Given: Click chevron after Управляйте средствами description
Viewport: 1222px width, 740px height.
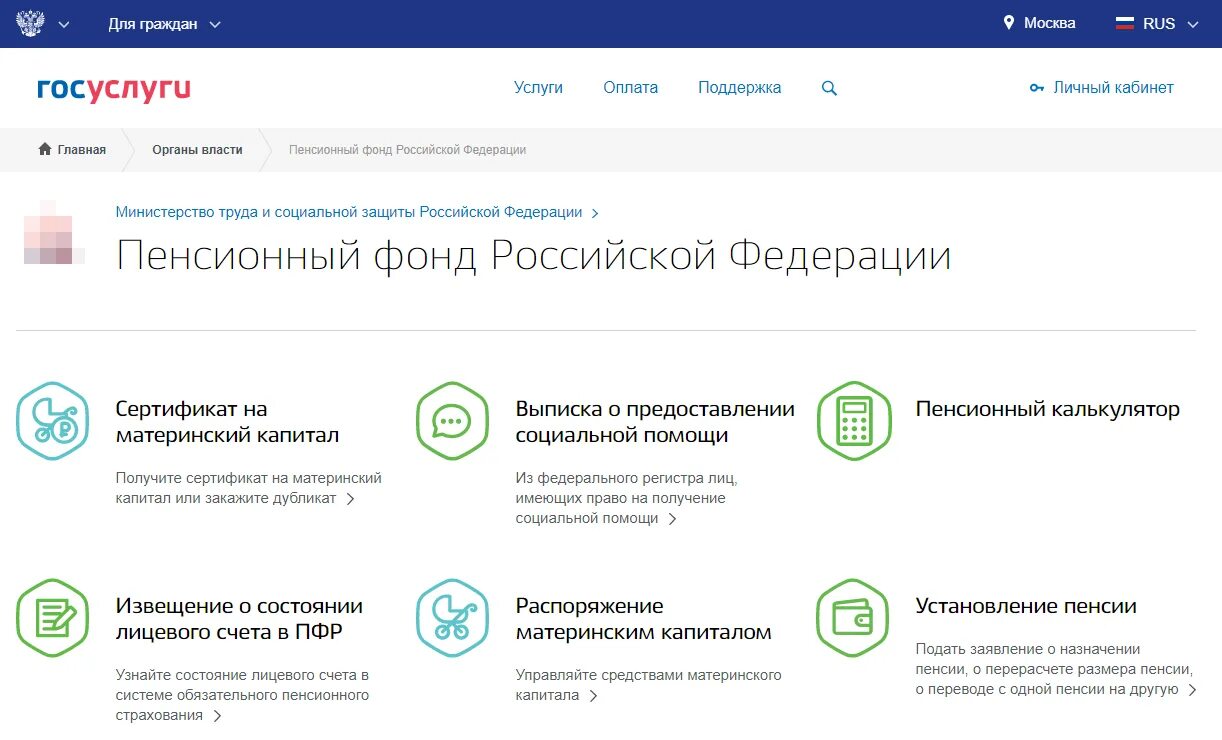Looking at the screenshot, I should tap(593, 696).
